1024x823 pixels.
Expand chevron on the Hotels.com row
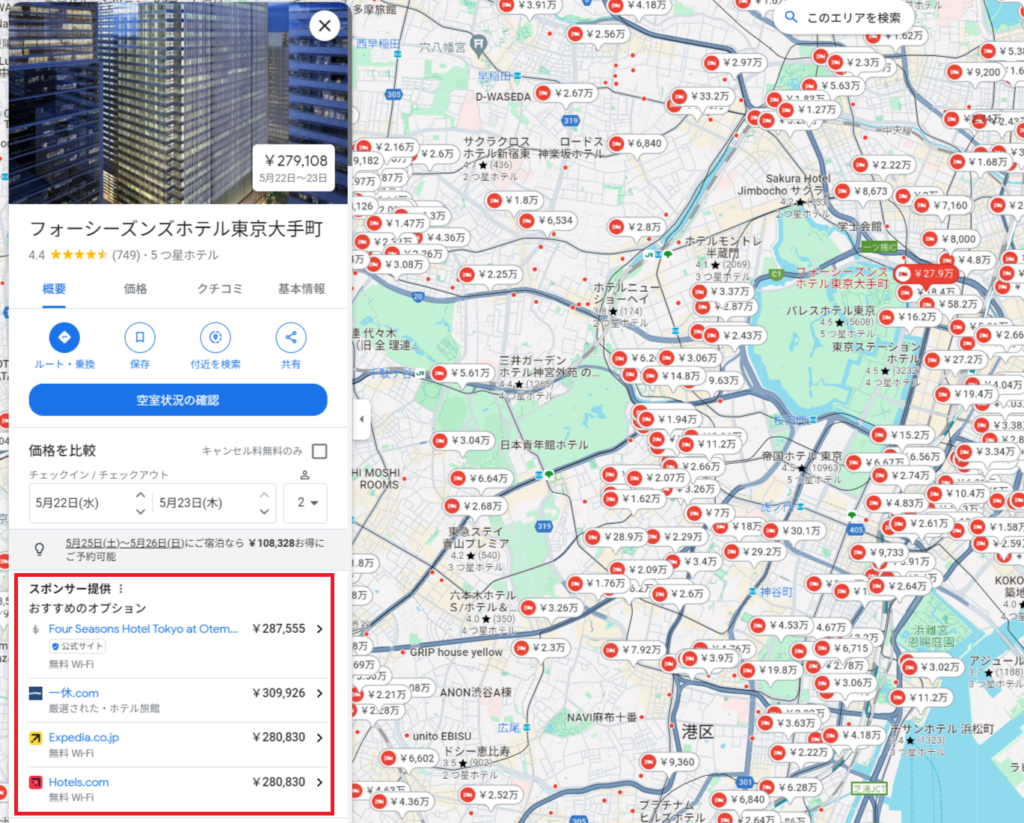[320, 782]
